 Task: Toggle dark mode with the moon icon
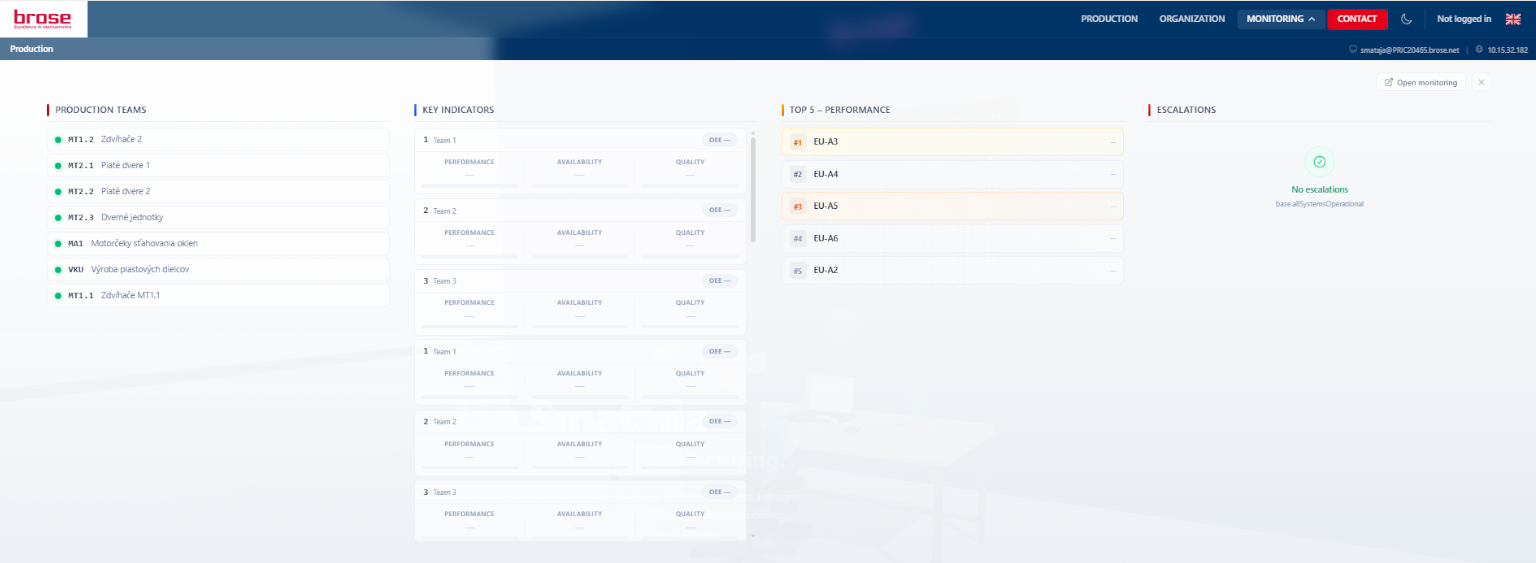(x=1406, y=19)
